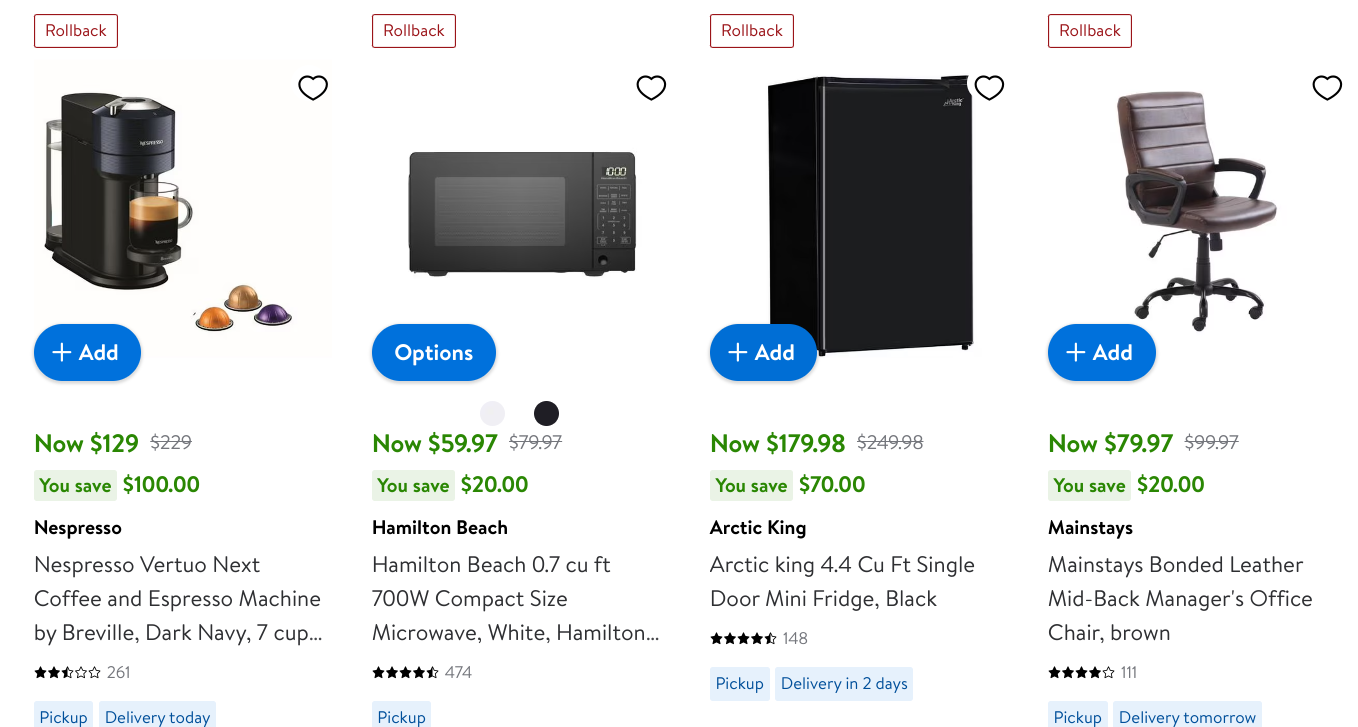Open Options for Hamilton Beach microwave

tap(433, 353)
